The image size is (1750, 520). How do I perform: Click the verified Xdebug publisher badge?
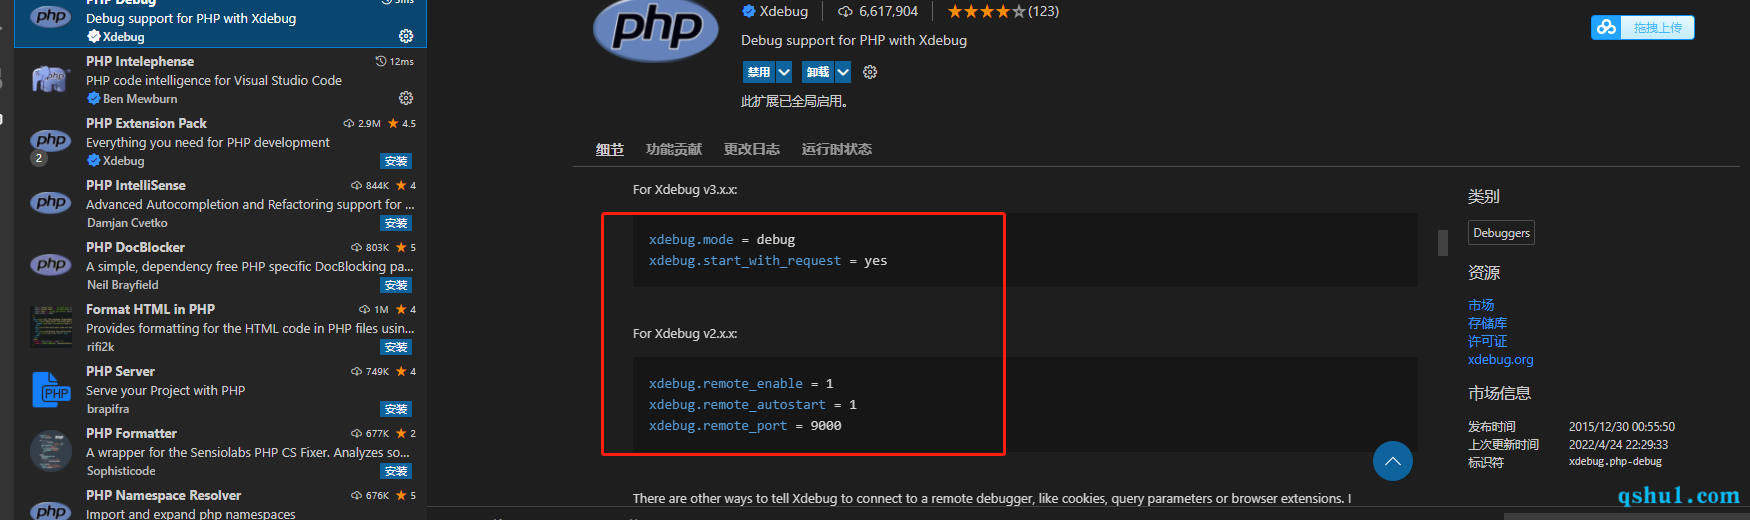pyautogui.click(x=748, y=11)
